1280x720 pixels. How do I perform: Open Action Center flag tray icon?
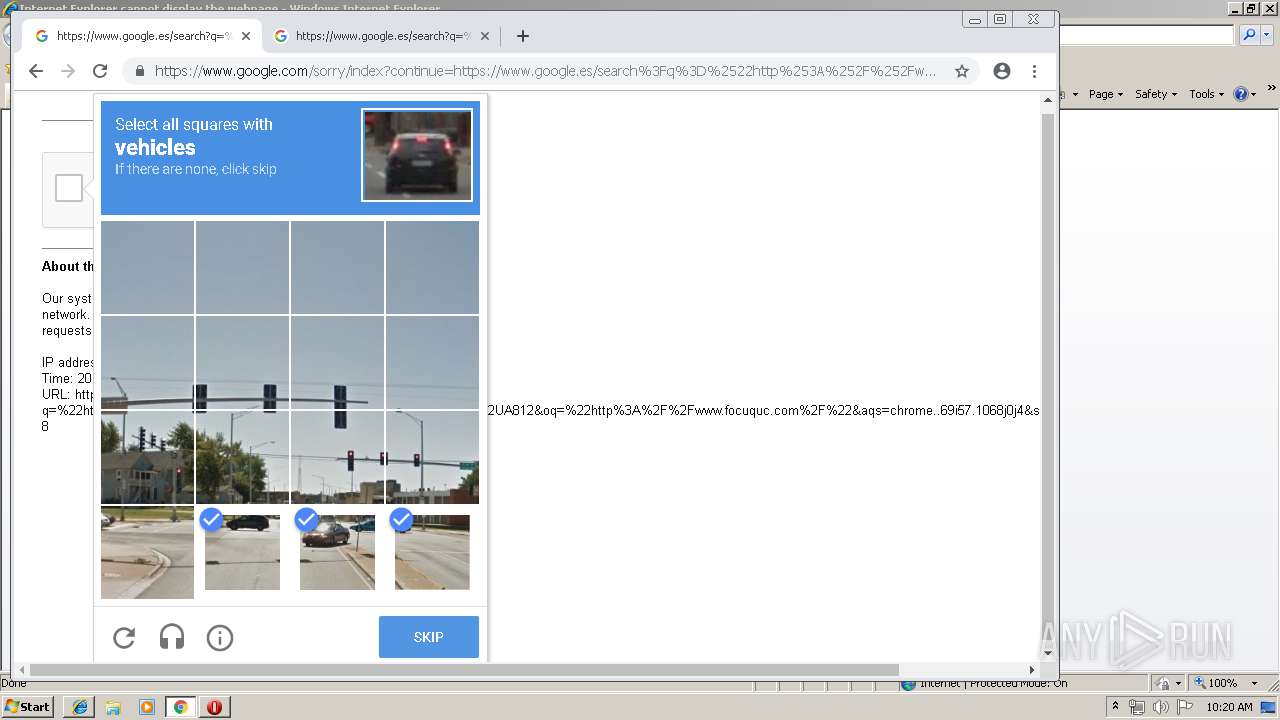click(x=1185, y=707)
